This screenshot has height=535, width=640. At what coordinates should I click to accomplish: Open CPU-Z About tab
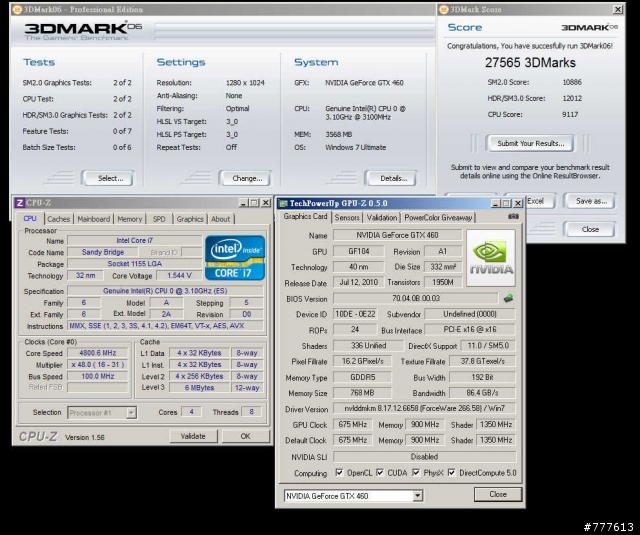220,219
